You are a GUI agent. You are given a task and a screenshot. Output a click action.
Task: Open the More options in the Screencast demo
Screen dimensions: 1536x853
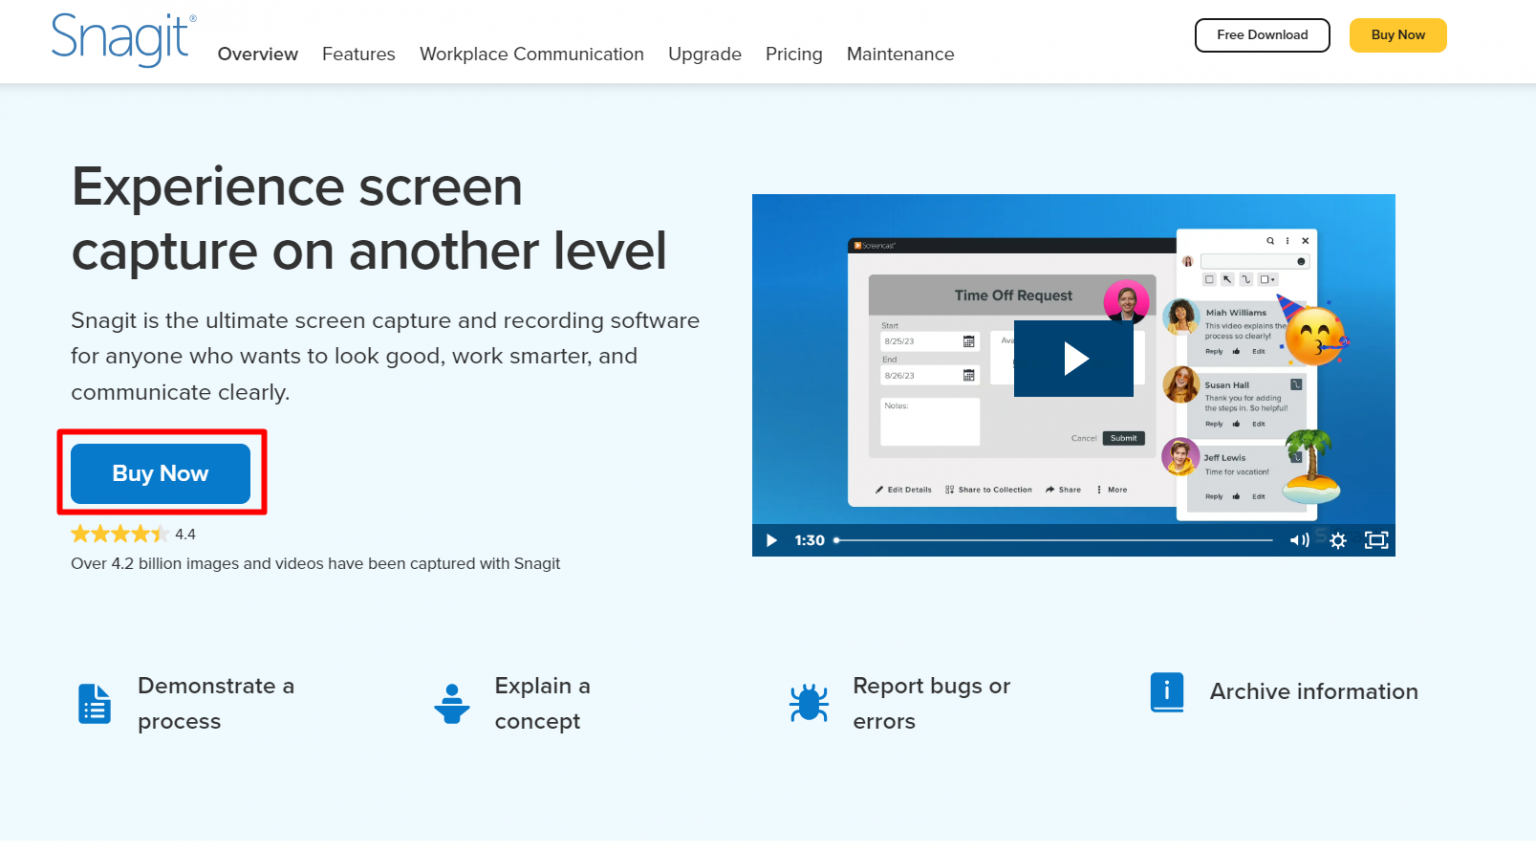click(x=1112, y=489)
